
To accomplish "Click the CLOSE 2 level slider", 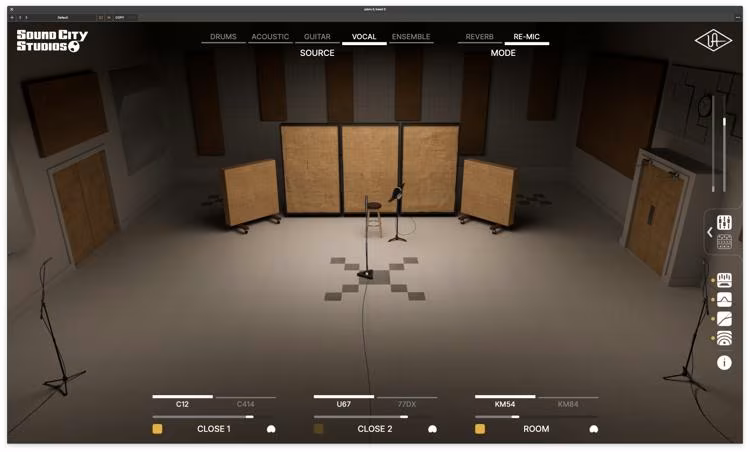I will coord(375,417).
